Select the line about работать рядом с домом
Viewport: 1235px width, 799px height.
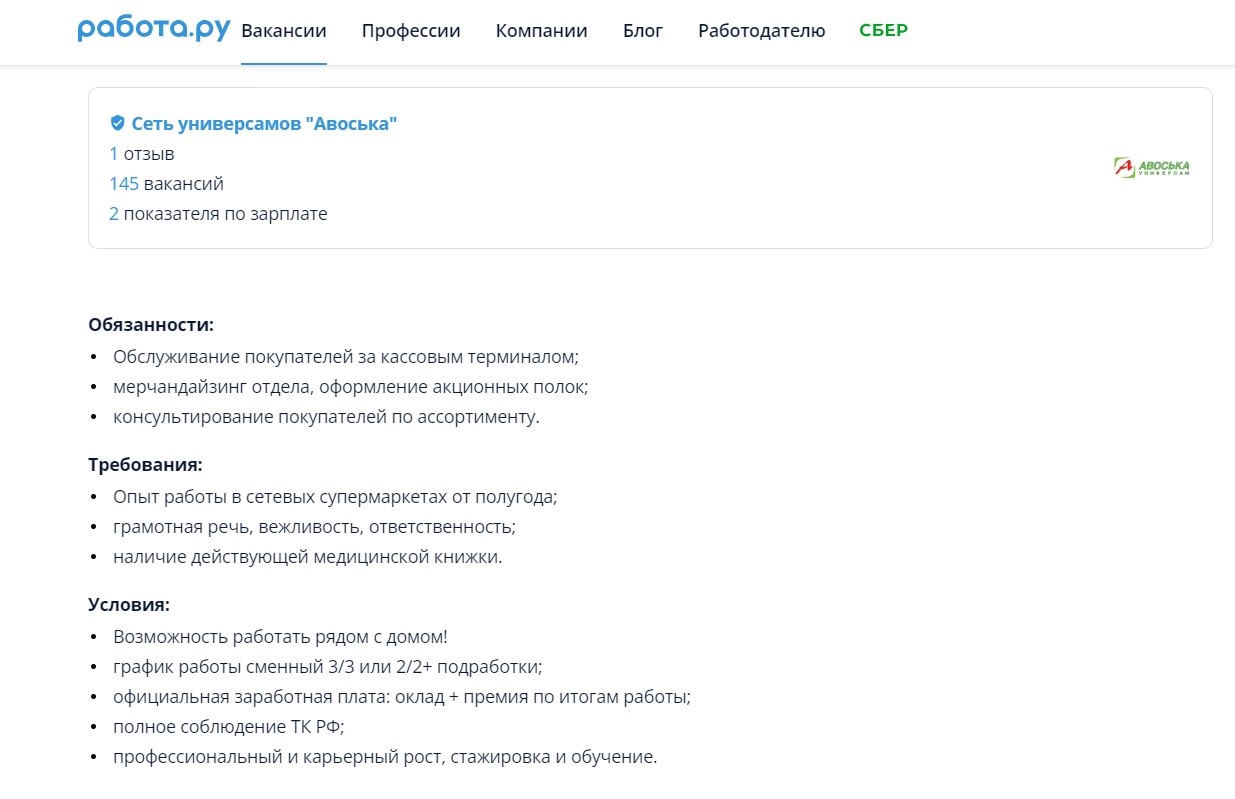281,636
